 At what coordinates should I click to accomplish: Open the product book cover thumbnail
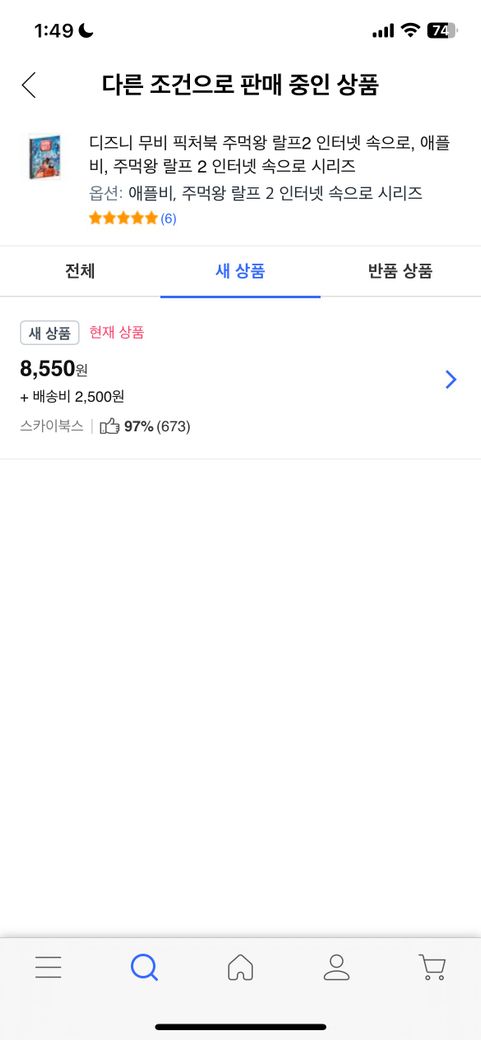[x=44, y=157]
